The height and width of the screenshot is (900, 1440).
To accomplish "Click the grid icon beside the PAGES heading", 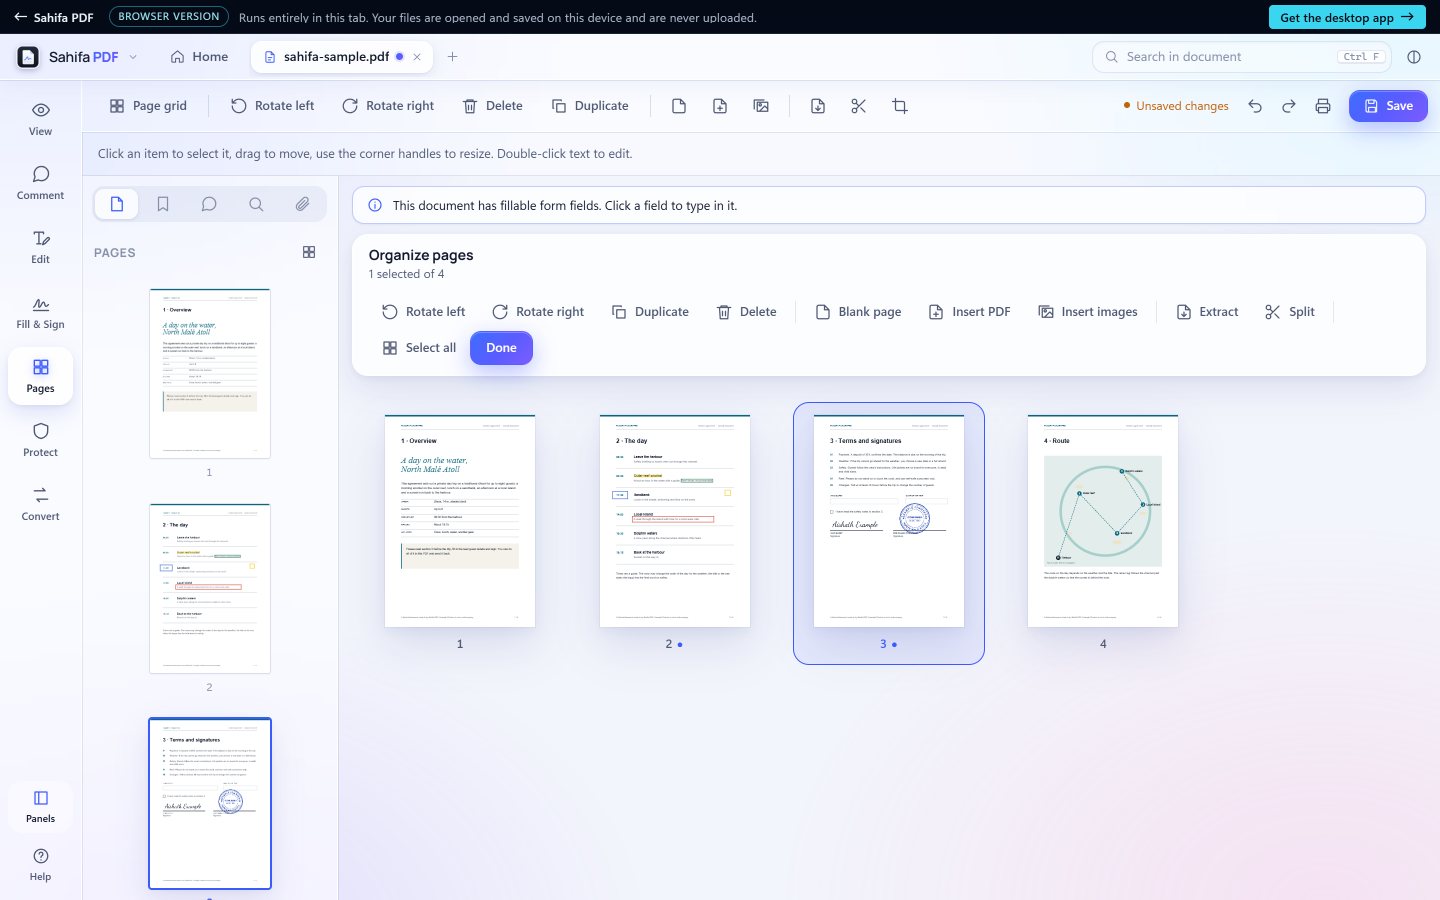I will (309, 252).
